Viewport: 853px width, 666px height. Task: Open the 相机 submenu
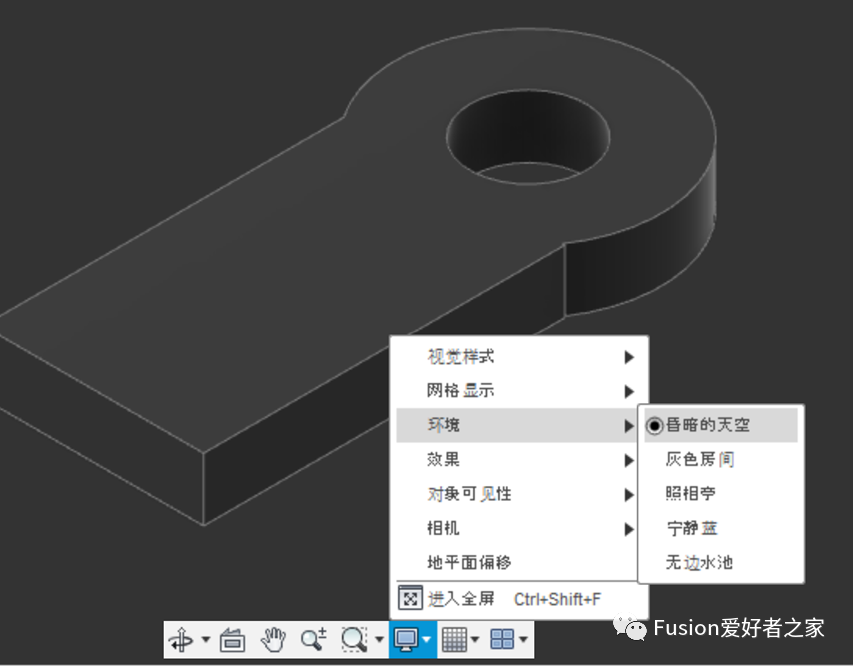[517, 528]
